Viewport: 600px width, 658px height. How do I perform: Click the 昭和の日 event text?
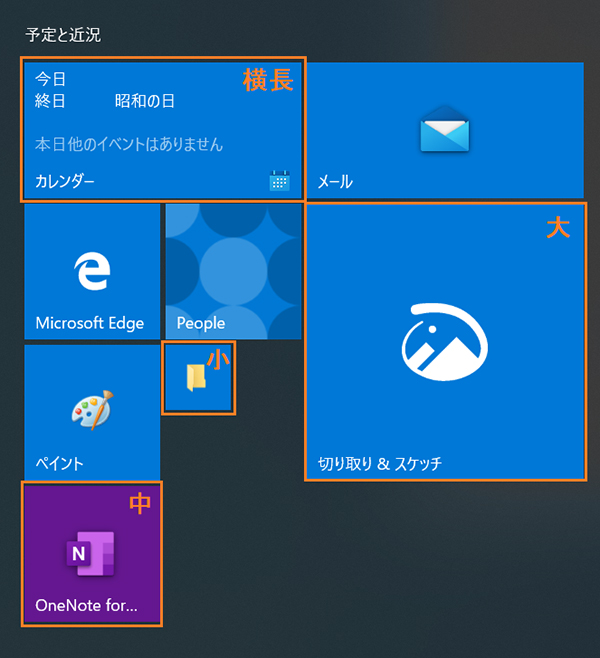click(x=145, y=101)
